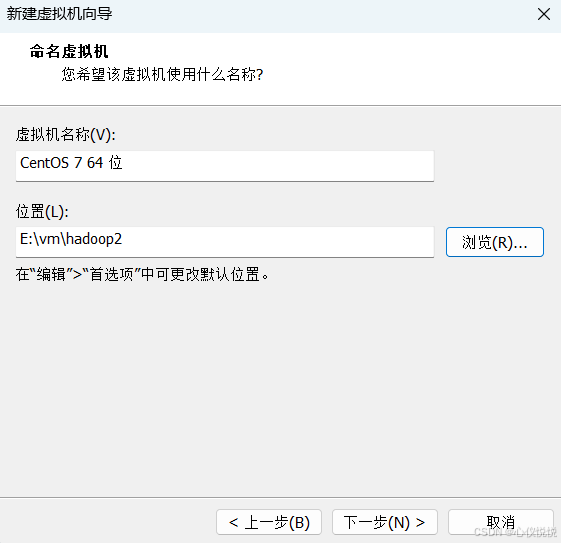This screenshot has width=561, height=543.
Task: Click the 虚拟机名称(V): label
Action: (x=65, y=135)
